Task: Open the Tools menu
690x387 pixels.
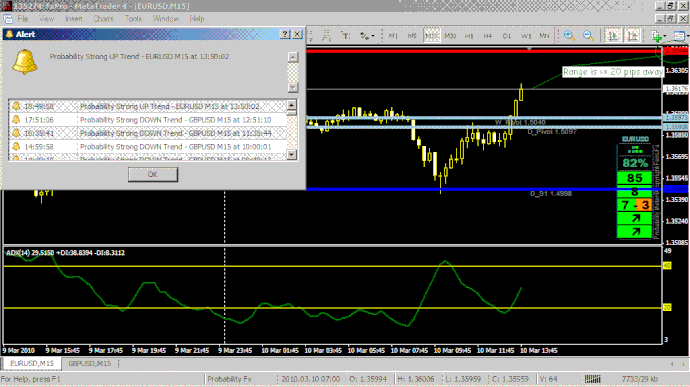Action: [133, 18]
